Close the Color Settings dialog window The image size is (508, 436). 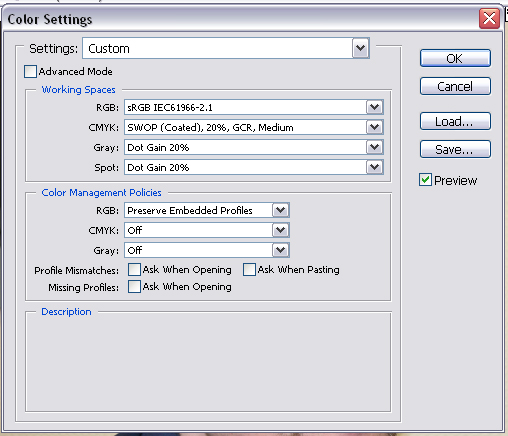click(x=489, y=18)
